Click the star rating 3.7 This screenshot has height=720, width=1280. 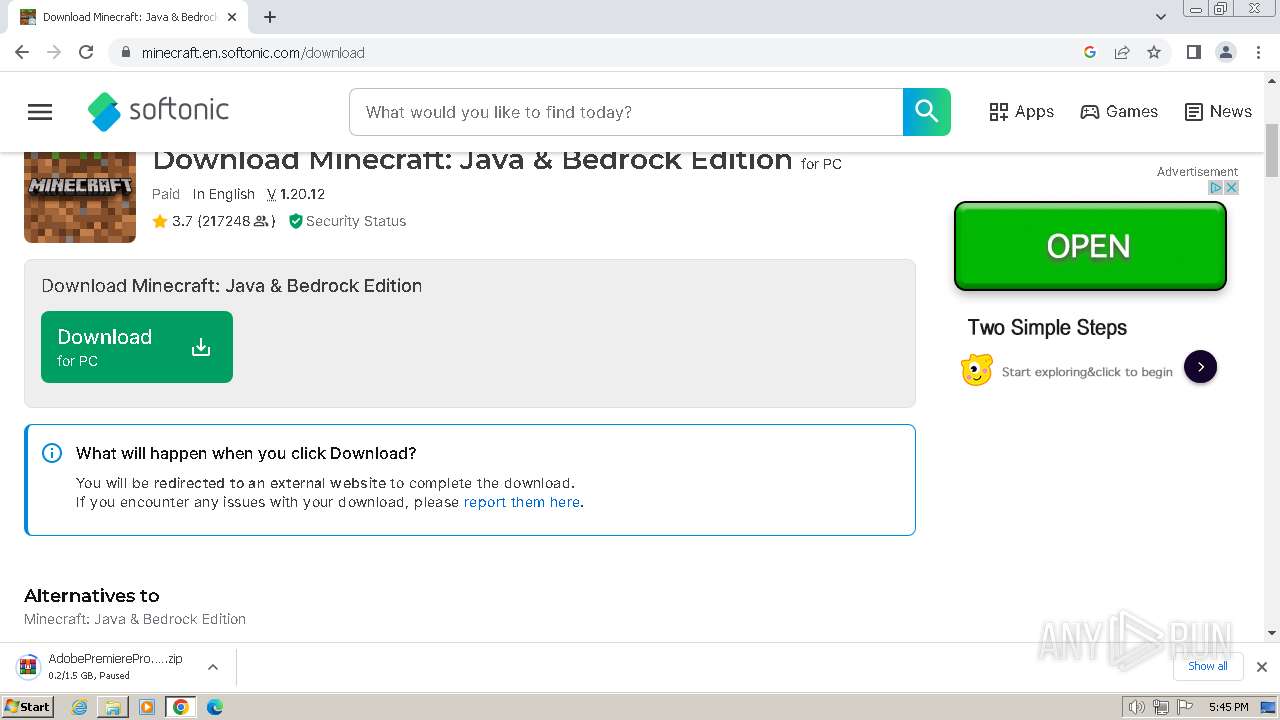point(172,221)
